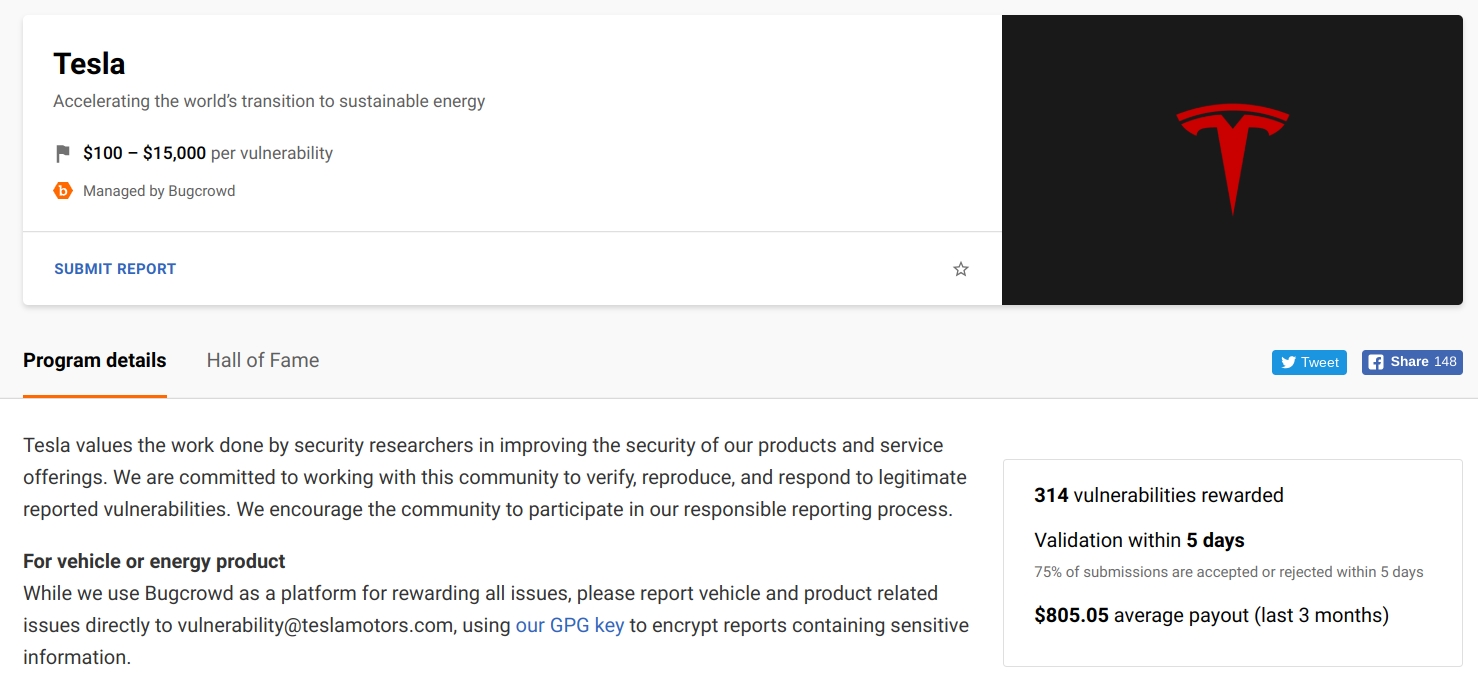Star the Tesla program as favorite
The height and width of the screenshot is (682, 1478).
(x=961, y=269)
